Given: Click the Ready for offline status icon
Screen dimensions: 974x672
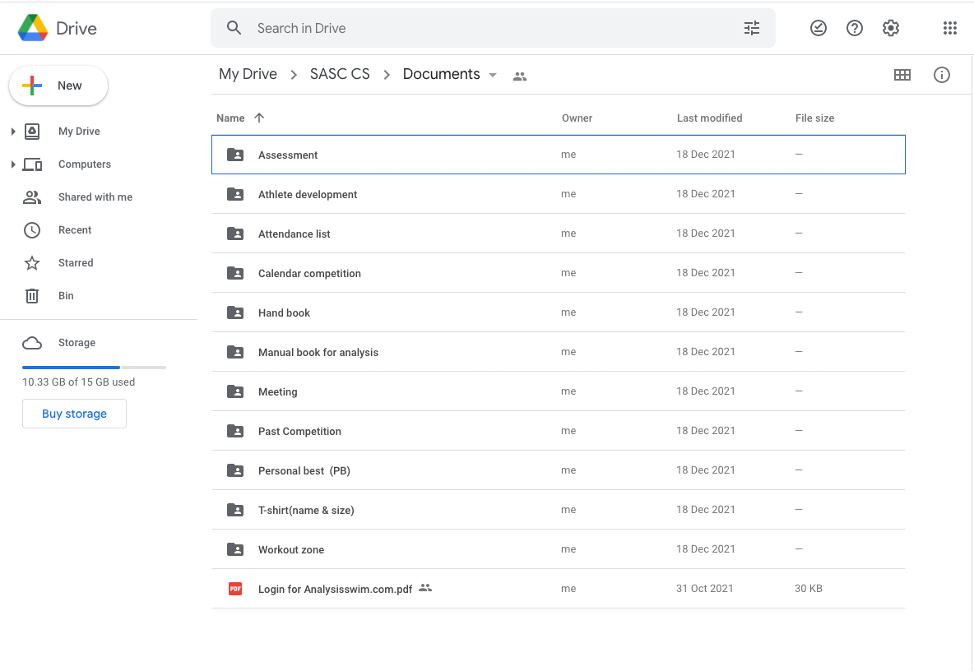Looking at the screenshot, I should [x=818, y=28].
